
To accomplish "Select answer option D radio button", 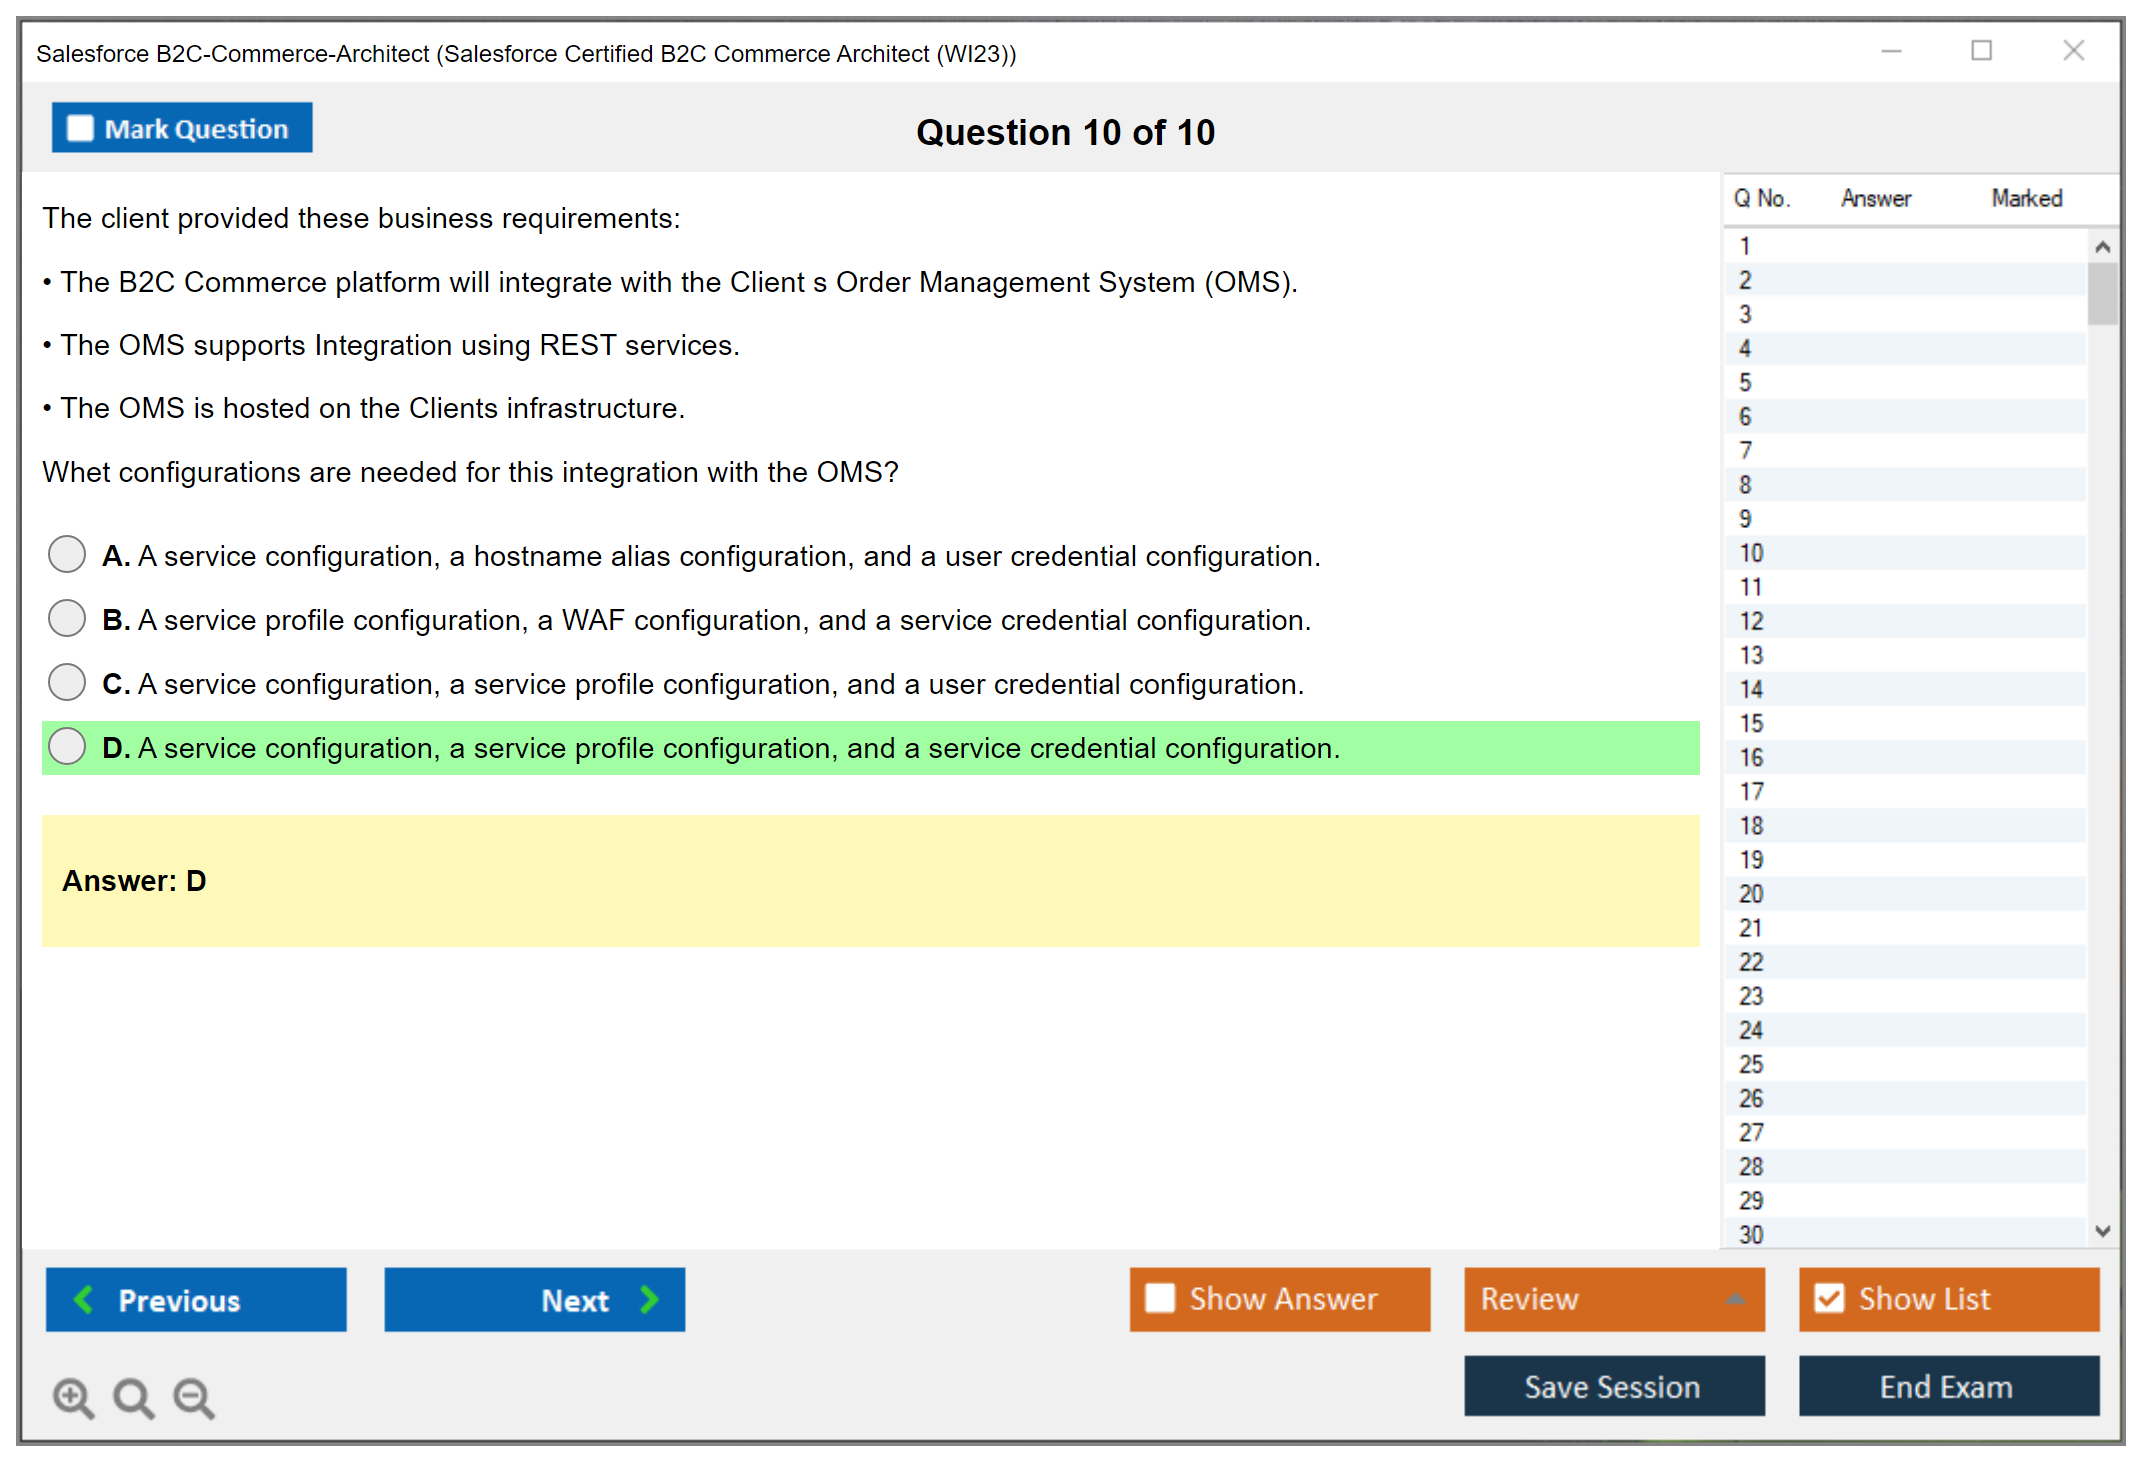I will point(67,746).
